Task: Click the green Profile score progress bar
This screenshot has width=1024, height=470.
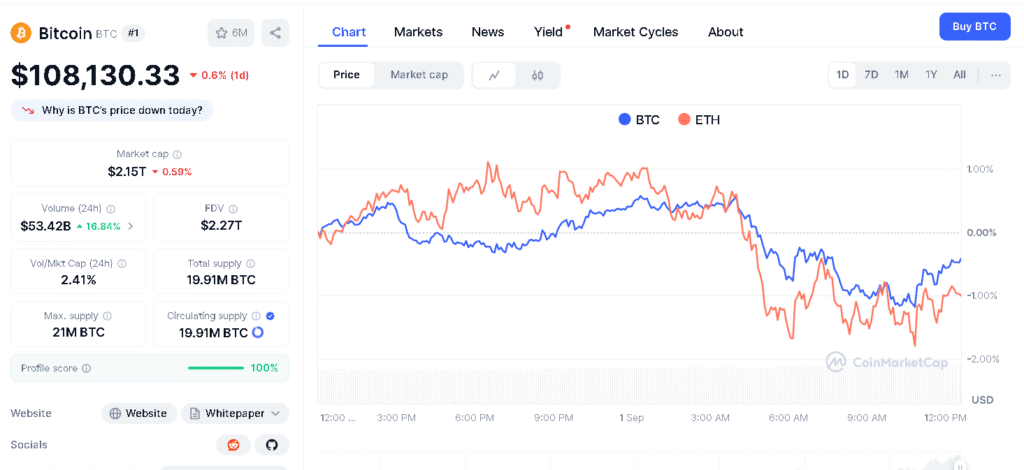Action: click(x=216, y=368)
